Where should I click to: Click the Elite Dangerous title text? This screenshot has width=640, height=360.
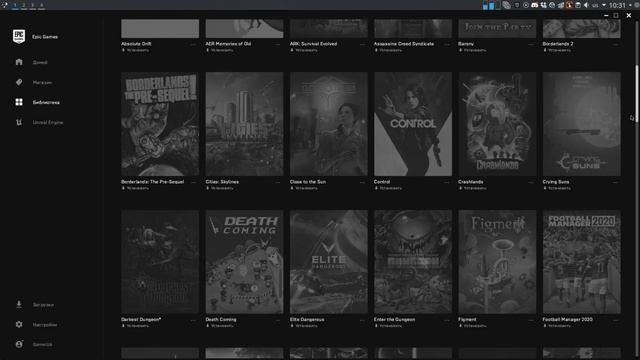click(307, 319)
